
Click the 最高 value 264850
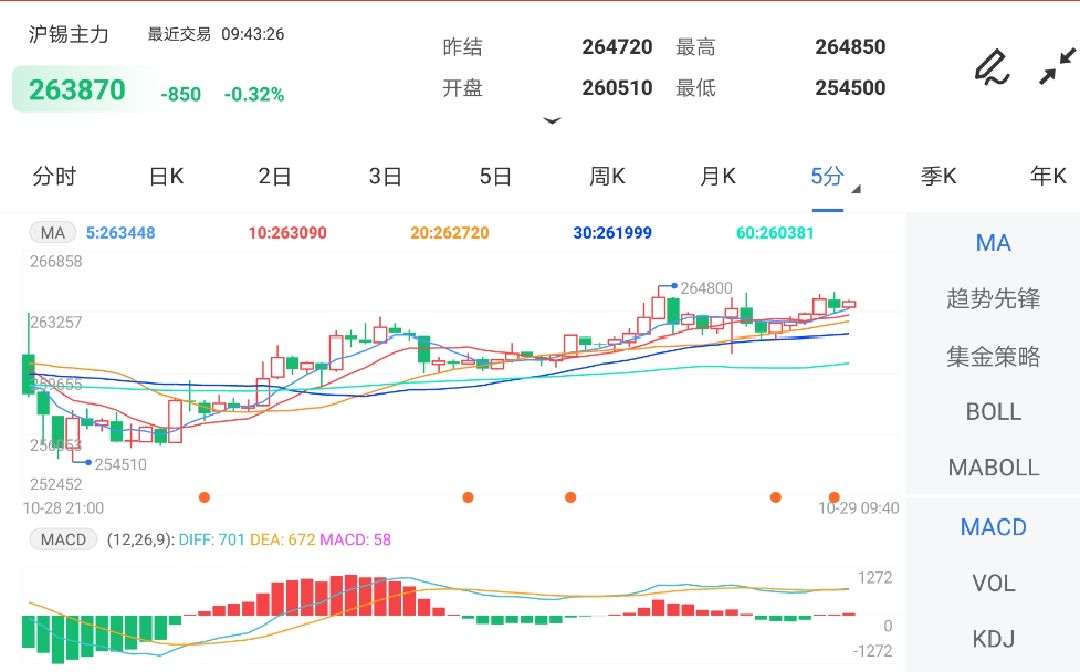850,47
